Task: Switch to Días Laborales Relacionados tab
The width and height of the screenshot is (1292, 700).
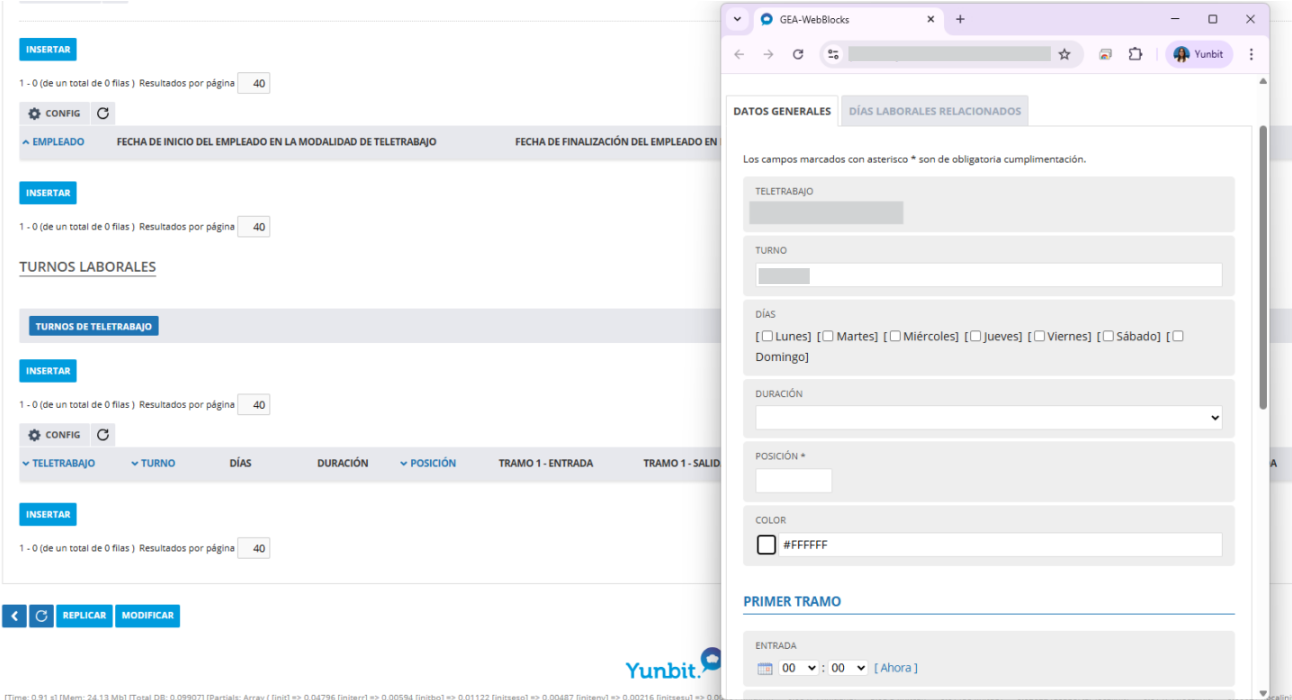Action: coord(934,111)
